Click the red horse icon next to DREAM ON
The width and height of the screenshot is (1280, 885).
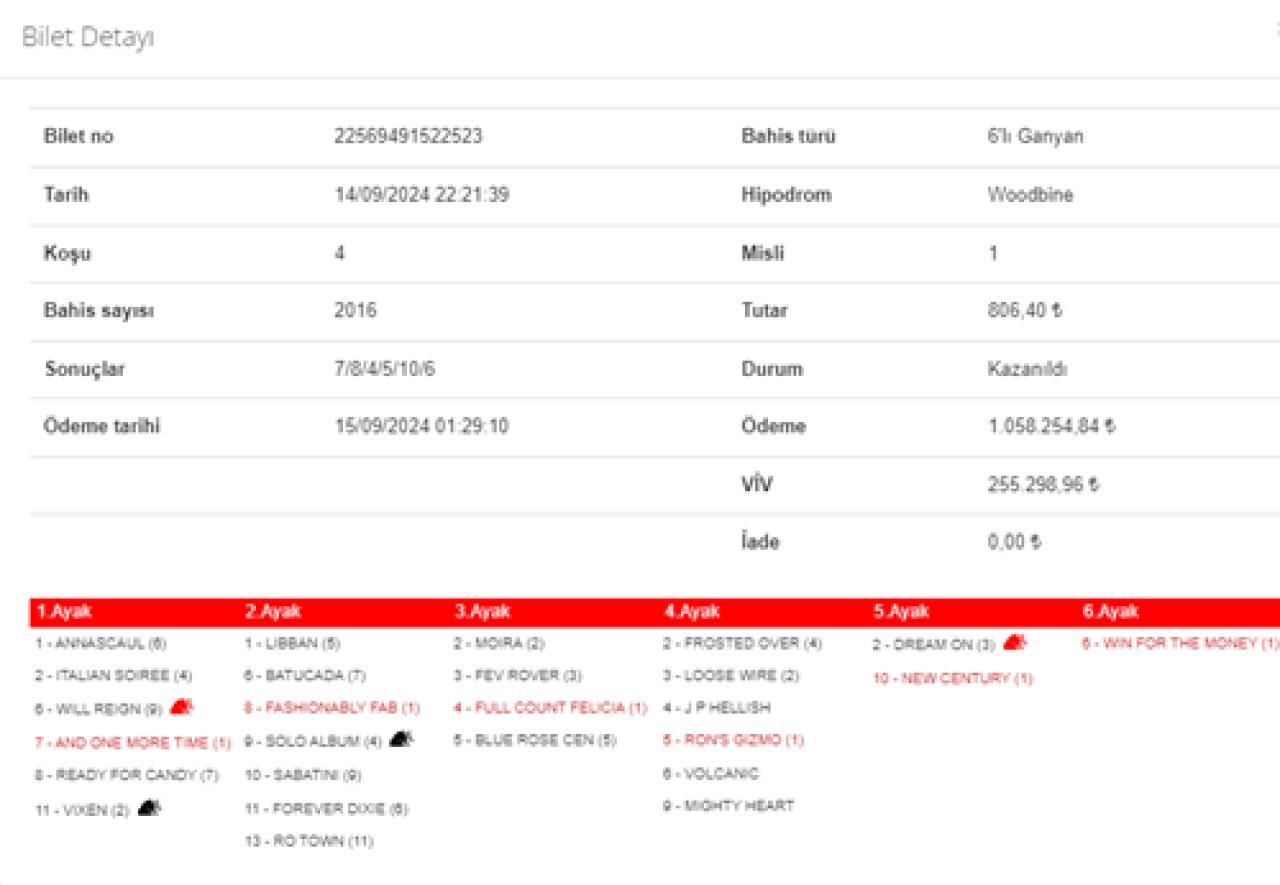pyautogui.click(x=1014, y=643)
